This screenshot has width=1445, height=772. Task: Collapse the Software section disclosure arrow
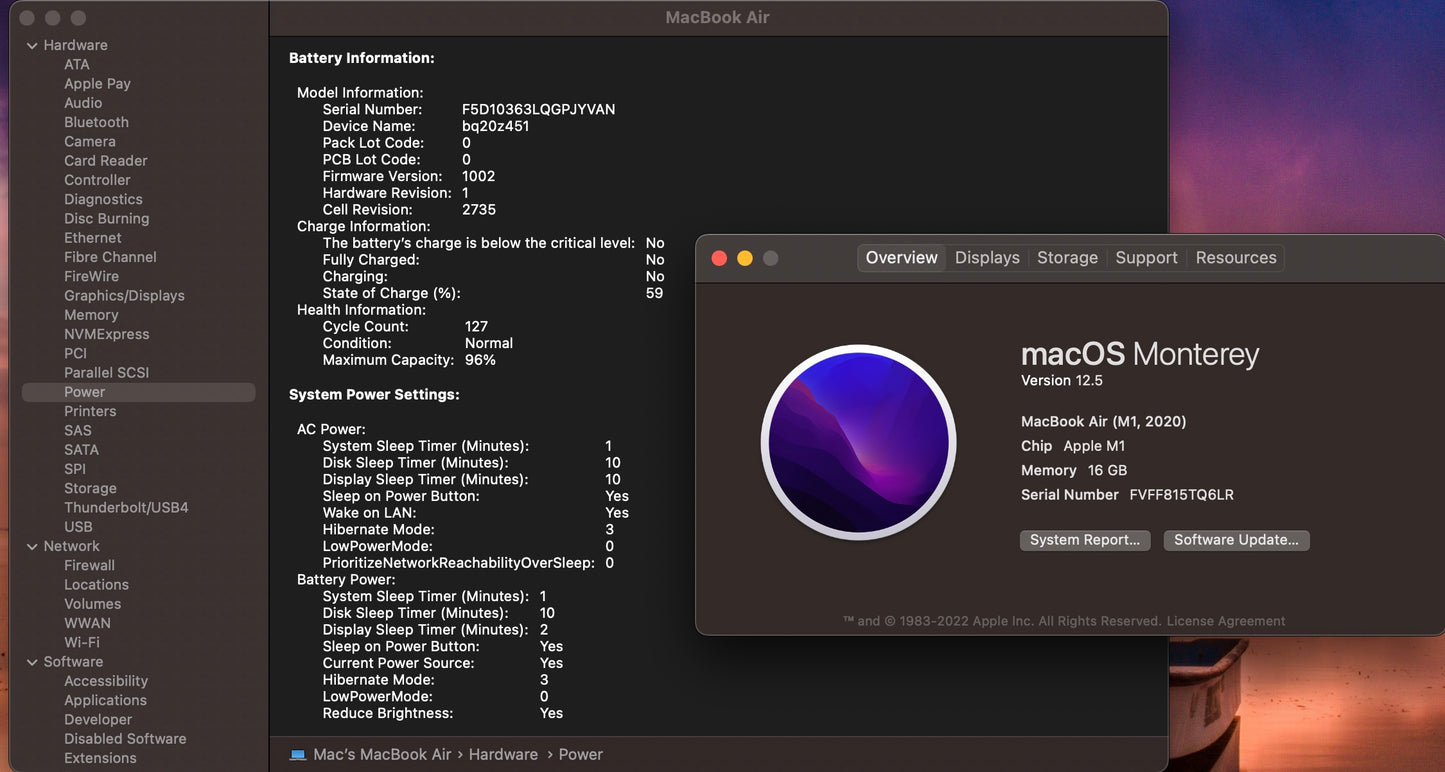point(32,662)
